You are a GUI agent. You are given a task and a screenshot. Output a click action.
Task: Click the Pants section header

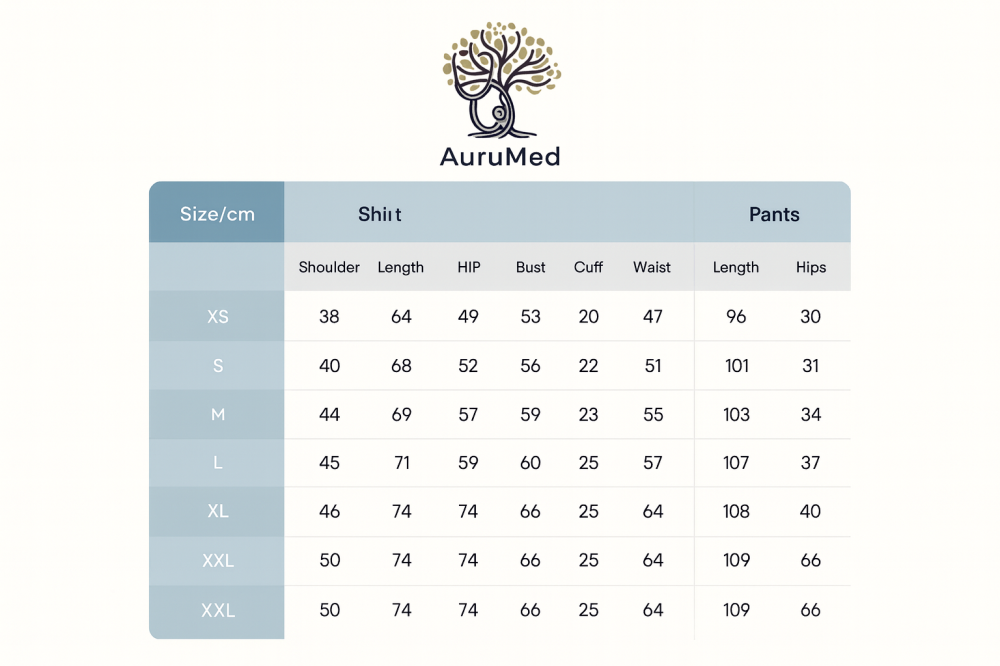click(x=774, y=214)
